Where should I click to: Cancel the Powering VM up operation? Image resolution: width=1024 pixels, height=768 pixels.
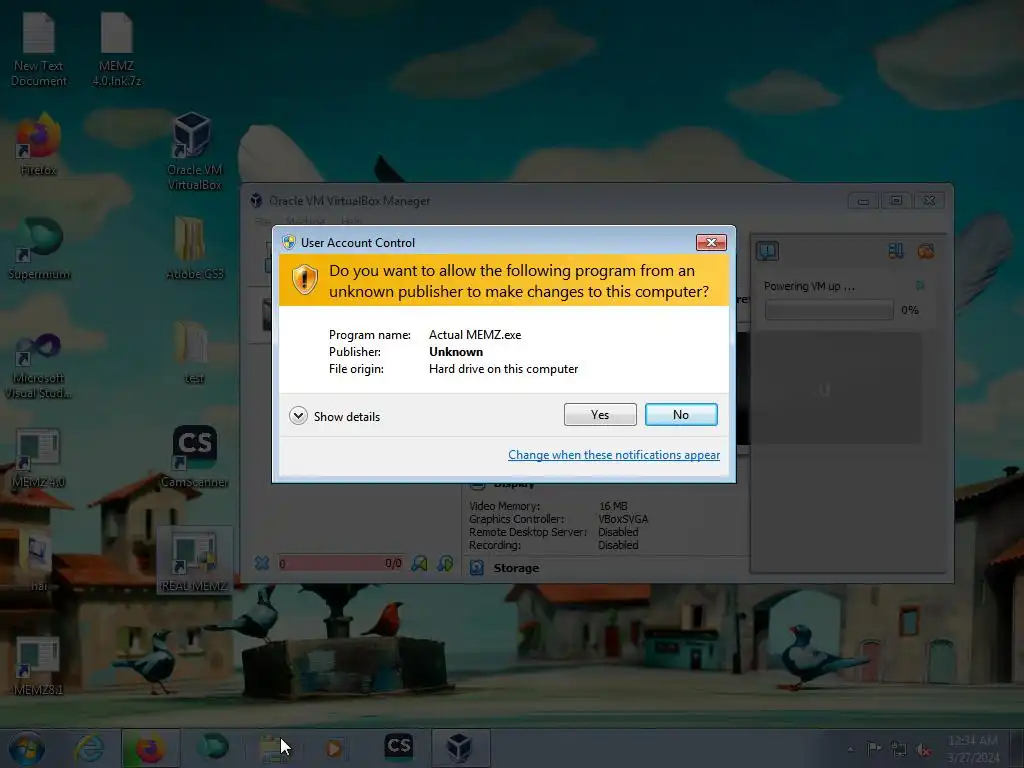920,285
